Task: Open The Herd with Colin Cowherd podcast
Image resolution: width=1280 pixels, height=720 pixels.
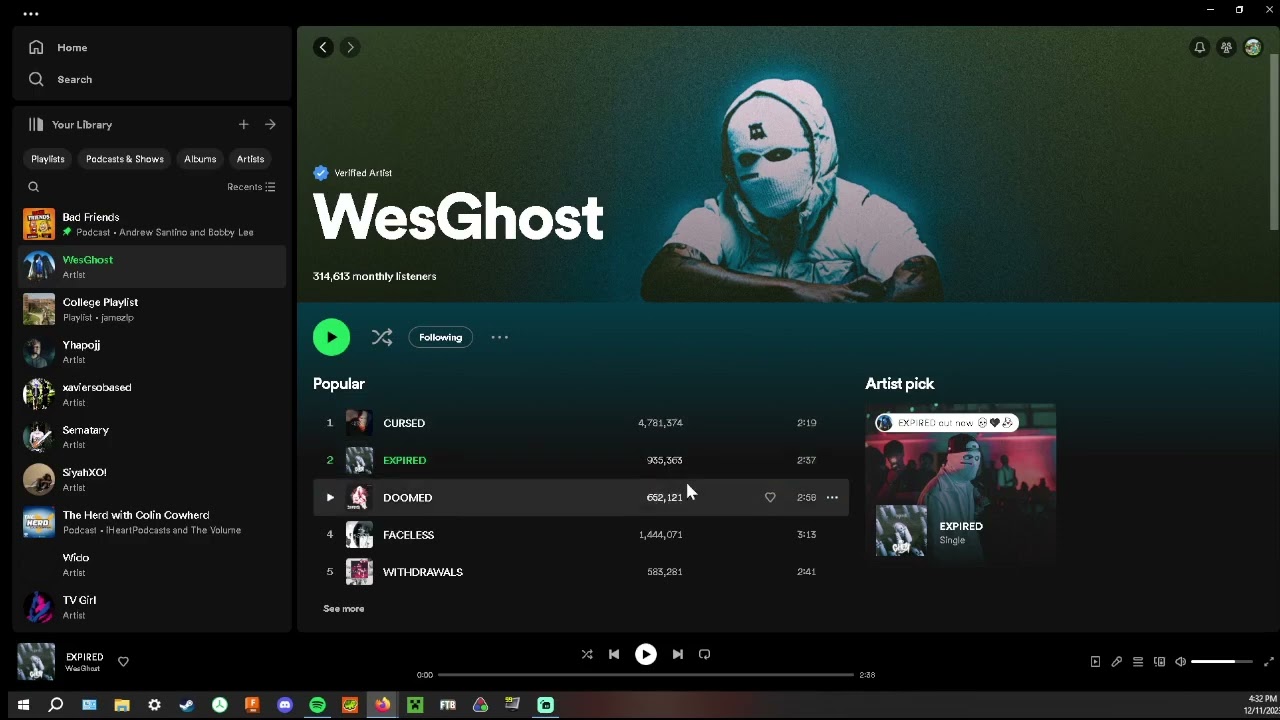Action: pos(152,522)
